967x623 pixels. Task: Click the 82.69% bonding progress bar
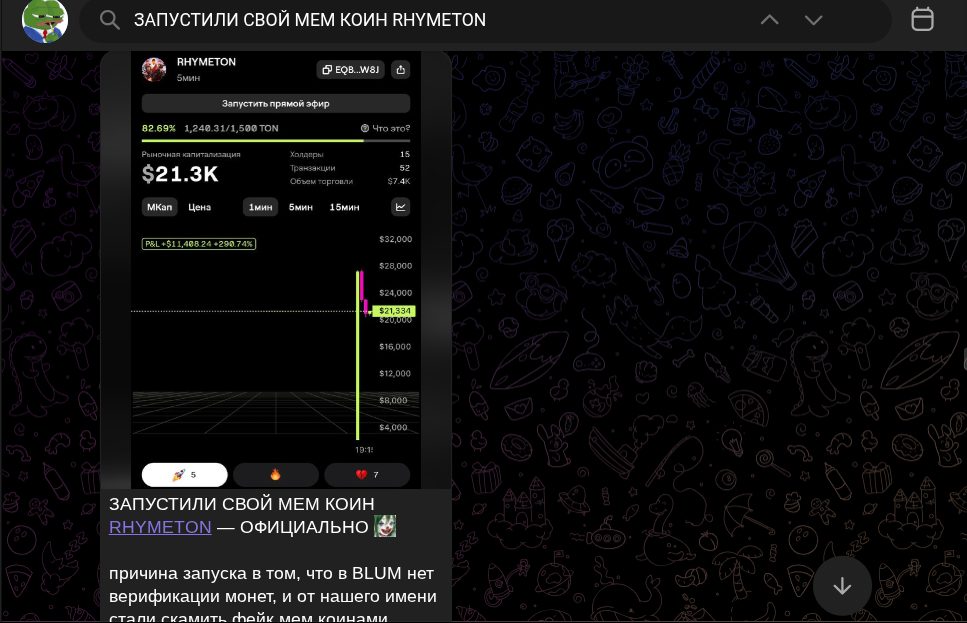coord(276,141)
